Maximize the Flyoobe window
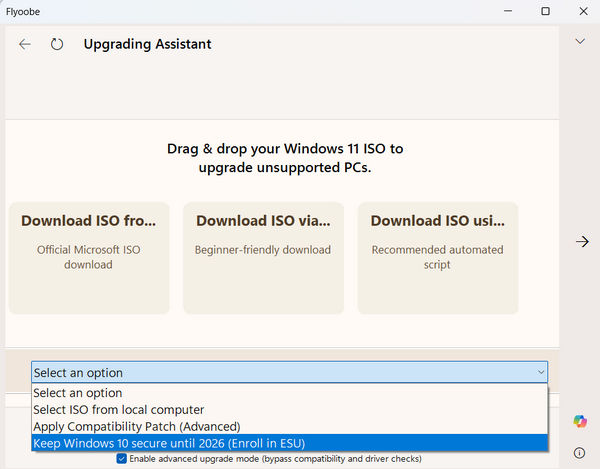600x469 pixels. [545, 11]
